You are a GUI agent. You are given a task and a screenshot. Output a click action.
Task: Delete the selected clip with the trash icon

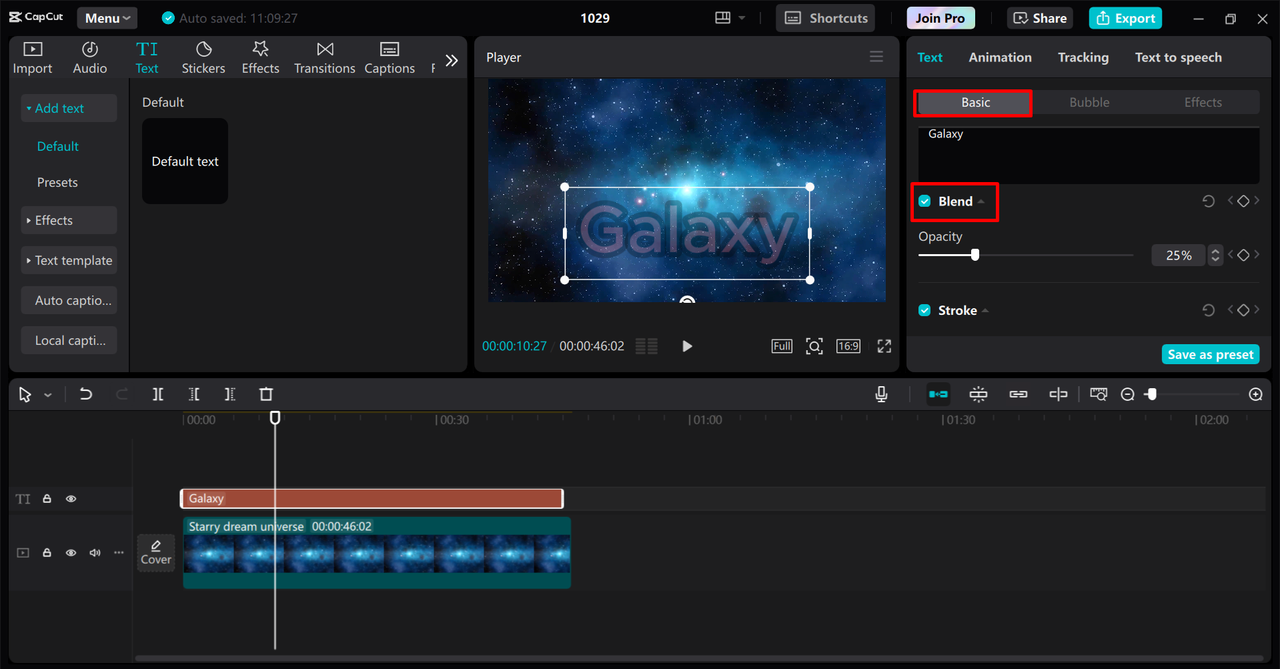click(266, 394)
